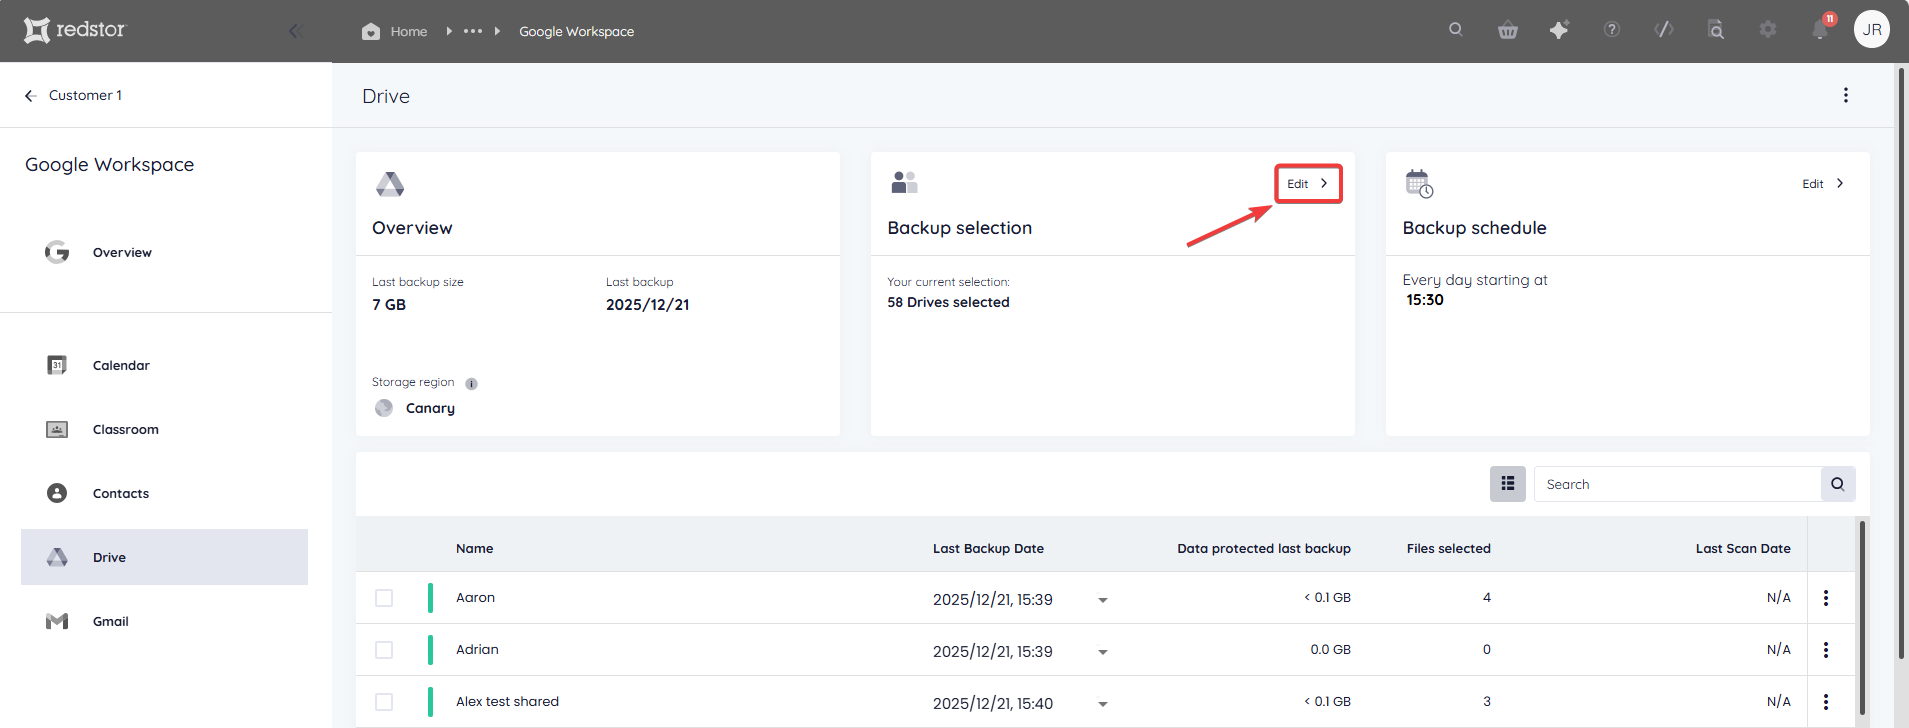Viewport: 1909px width, 728px height.
Task: Open the basket icon in top bar
Action: click(x=1508, y=30)
